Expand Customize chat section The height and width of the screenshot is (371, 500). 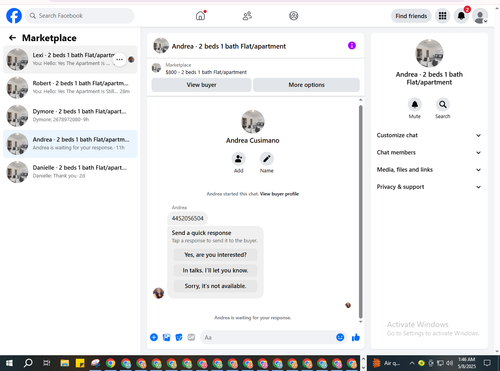coord(429,135)
